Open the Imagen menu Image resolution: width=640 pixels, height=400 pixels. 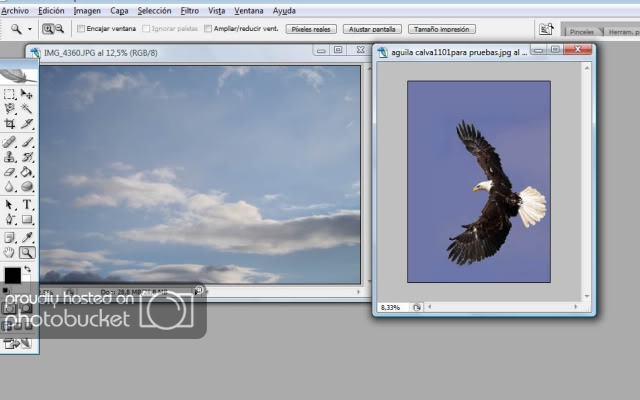87,10
